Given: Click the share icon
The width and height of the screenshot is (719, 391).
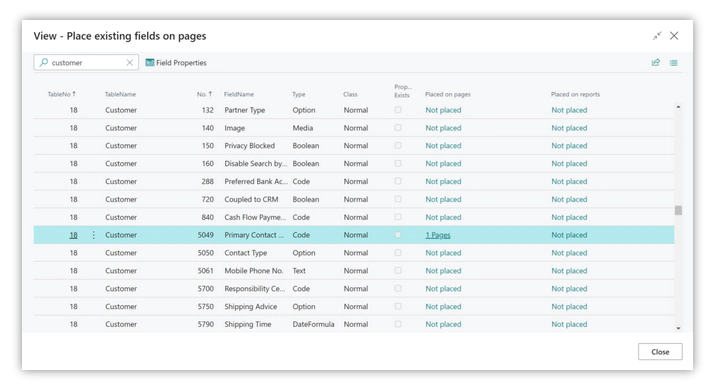Looking at the screenshot, I should (656, 62).
